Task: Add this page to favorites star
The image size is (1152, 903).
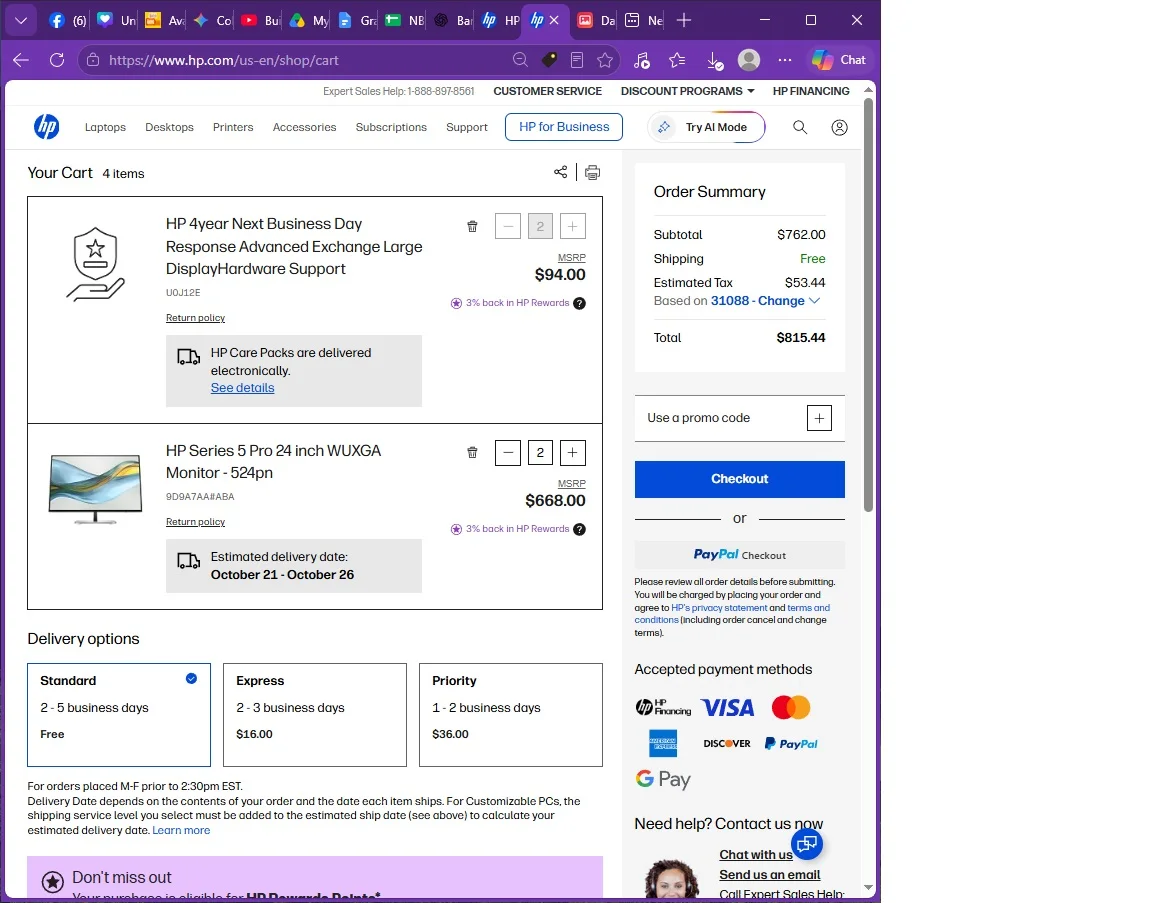Action: pos(605,60)
